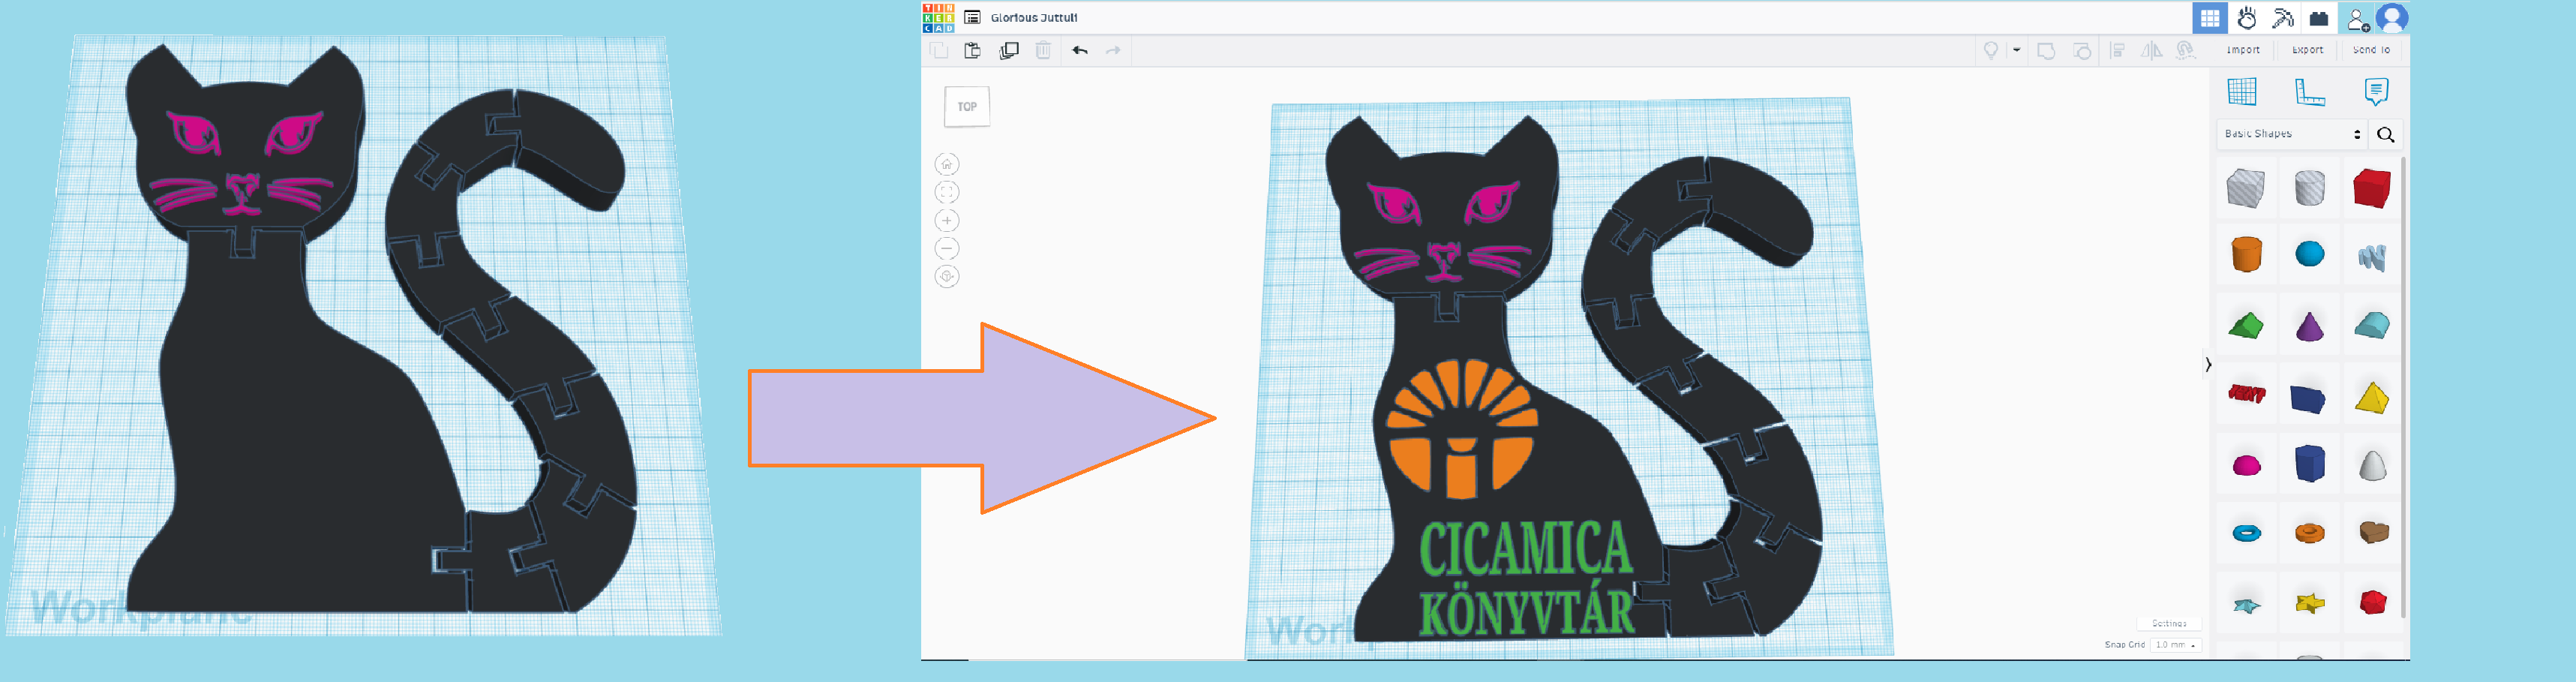Reset to Home view
2576x682 pixels.
[x=946, y=164]
